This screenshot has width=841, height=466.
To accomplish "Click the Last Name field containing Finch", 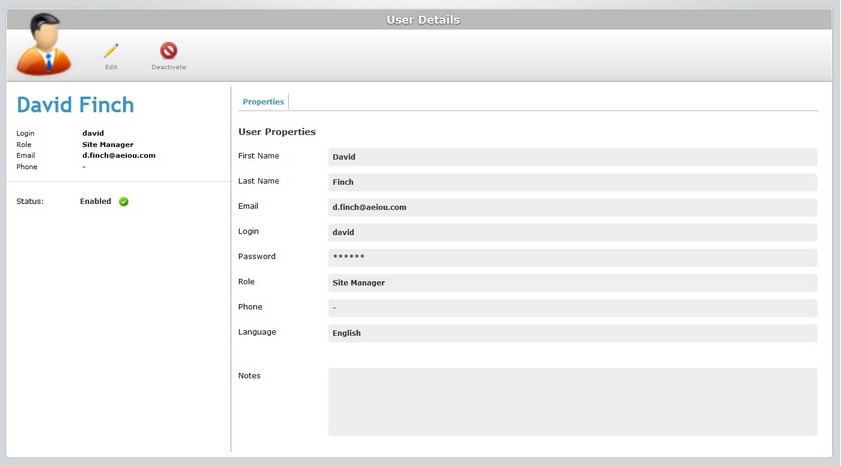I will (572, 182).
